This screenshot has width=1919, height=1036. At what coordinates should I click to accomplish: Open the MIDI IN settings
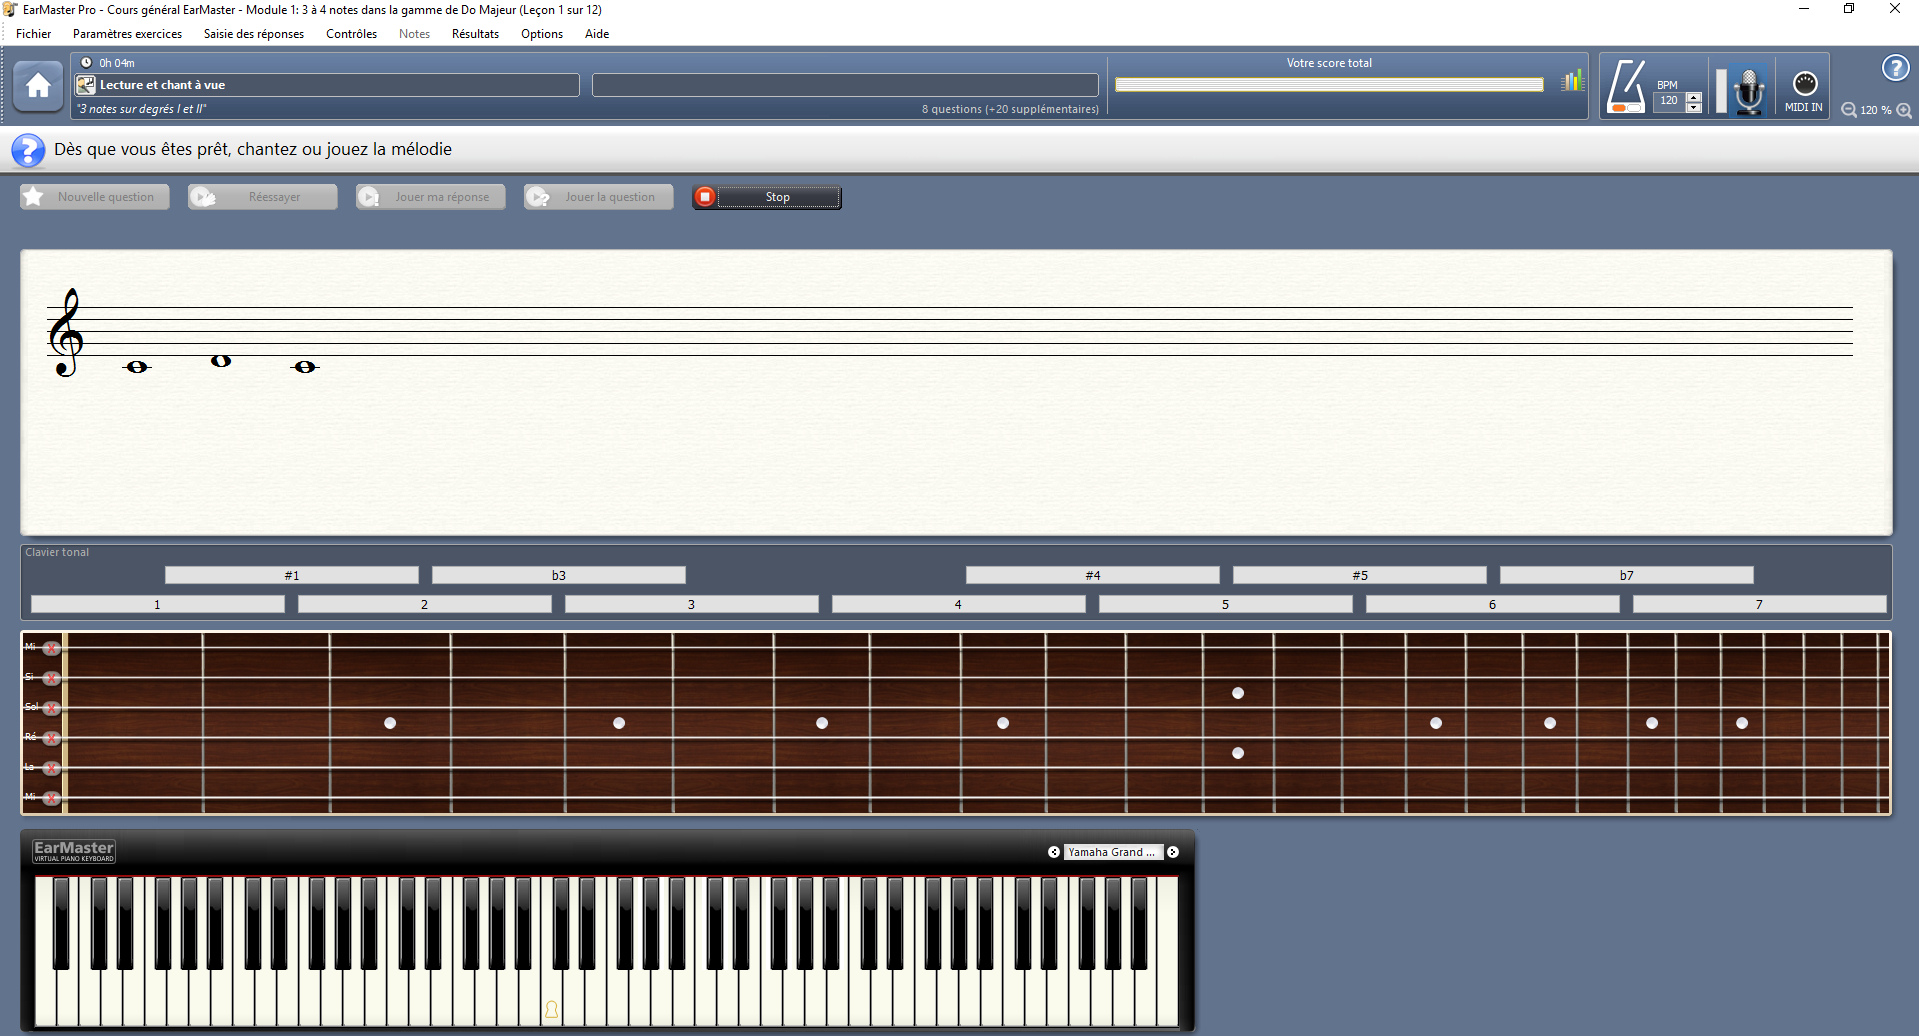coord(1804,91)
